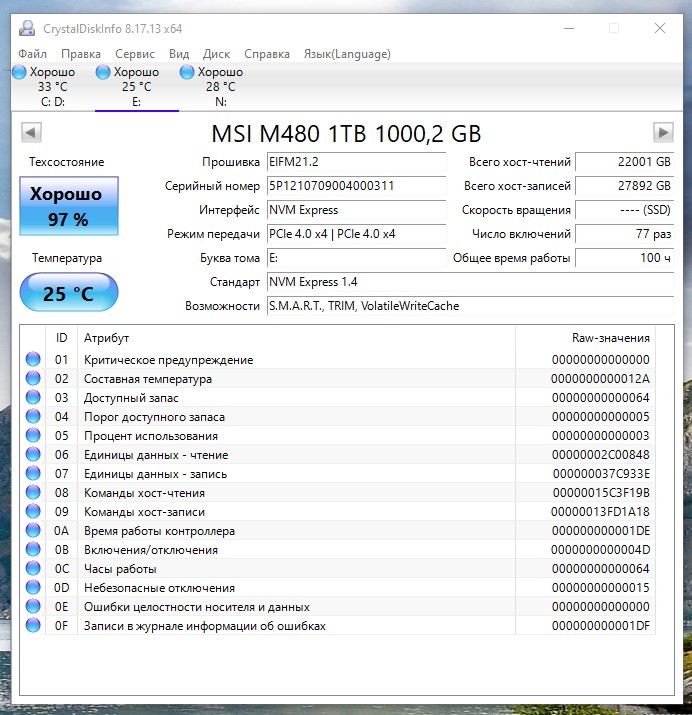Click raw value 000000037C933E
The image size is (692, 715).
point(601,474)
